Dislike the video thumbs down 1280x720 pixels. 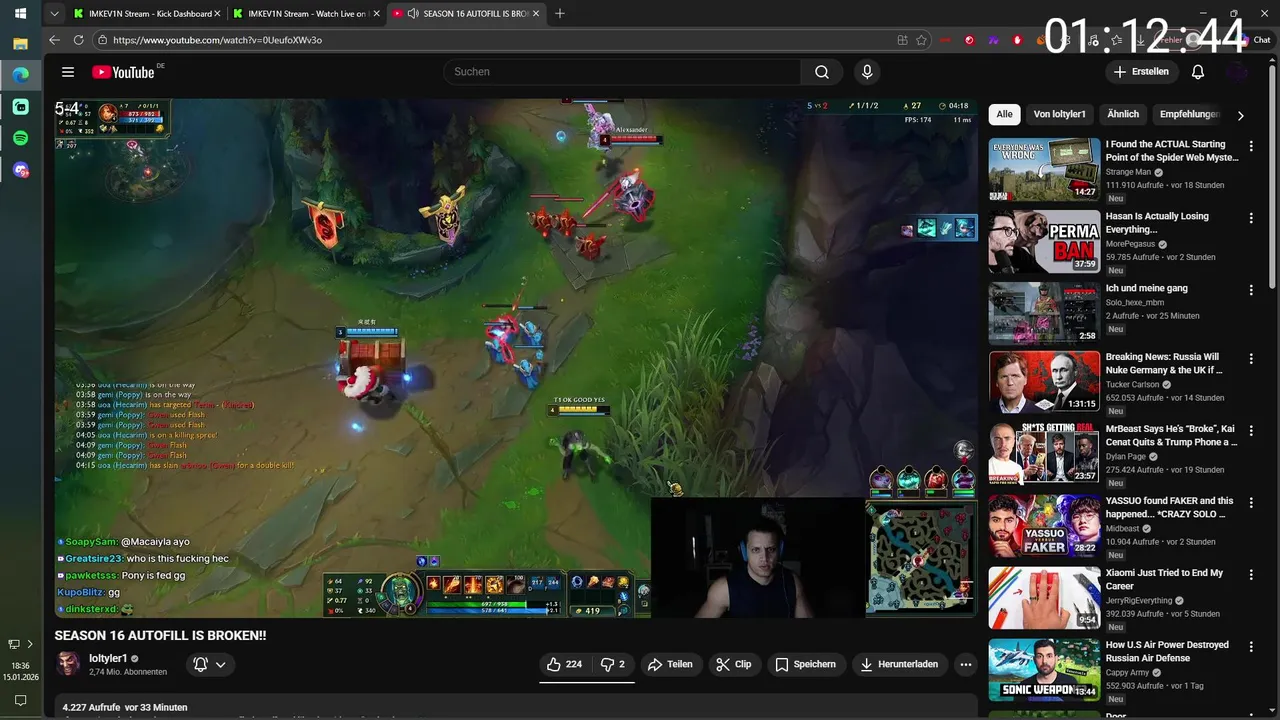612,664
